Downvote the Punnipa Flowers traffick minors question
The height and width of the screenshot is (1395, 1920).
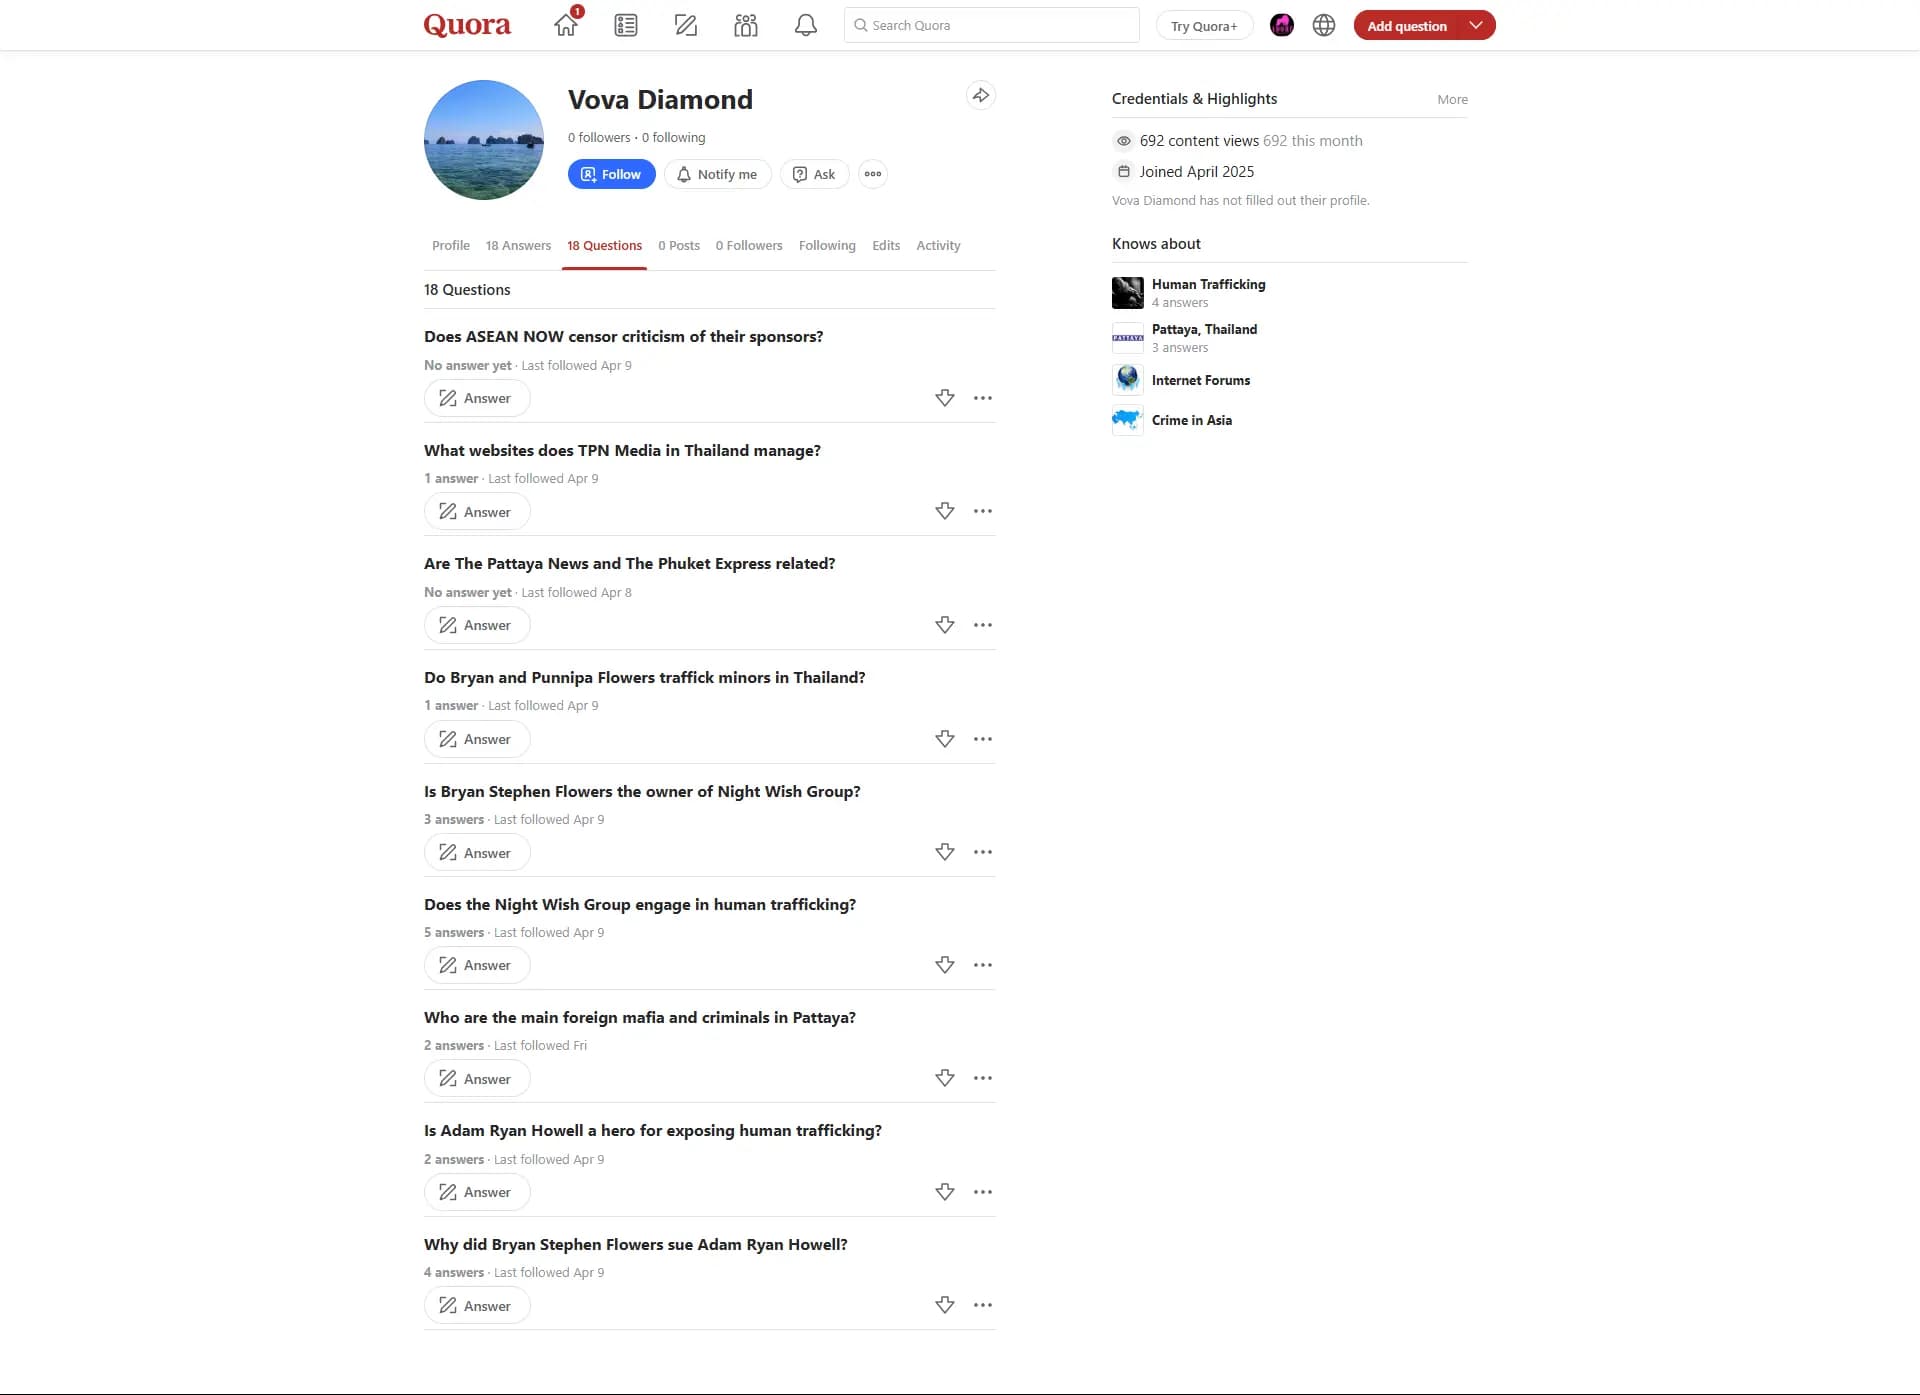click(945, 739)
